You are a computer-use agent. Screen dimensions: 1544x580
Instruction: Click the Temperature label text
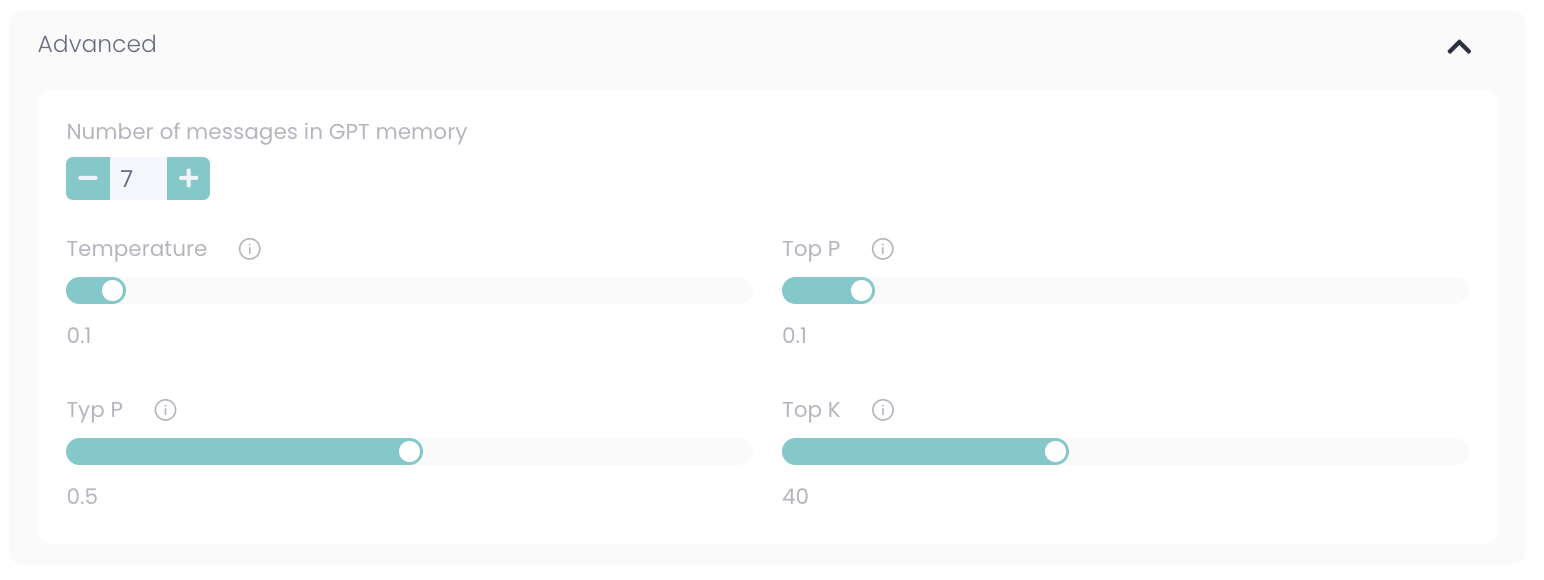[x=137, y=249]
